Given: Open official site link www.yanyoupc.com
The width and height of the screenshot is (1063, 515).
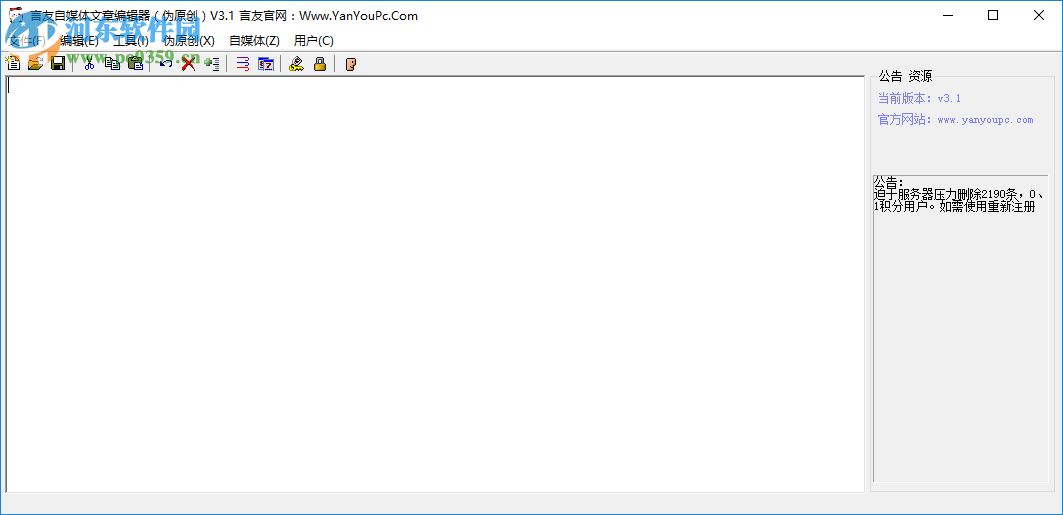Looking at the screenshot, I should (985, 120).
